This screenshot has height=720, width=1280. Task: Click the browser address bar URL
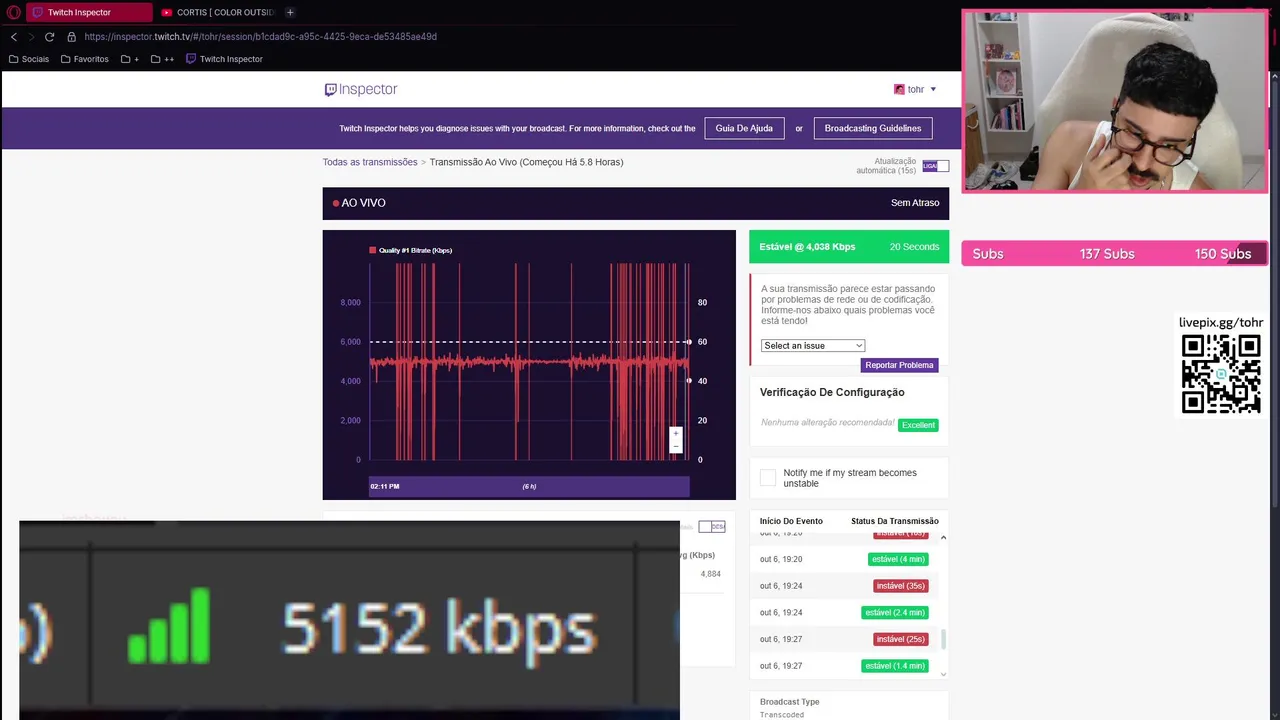click(x=260, y=37)
